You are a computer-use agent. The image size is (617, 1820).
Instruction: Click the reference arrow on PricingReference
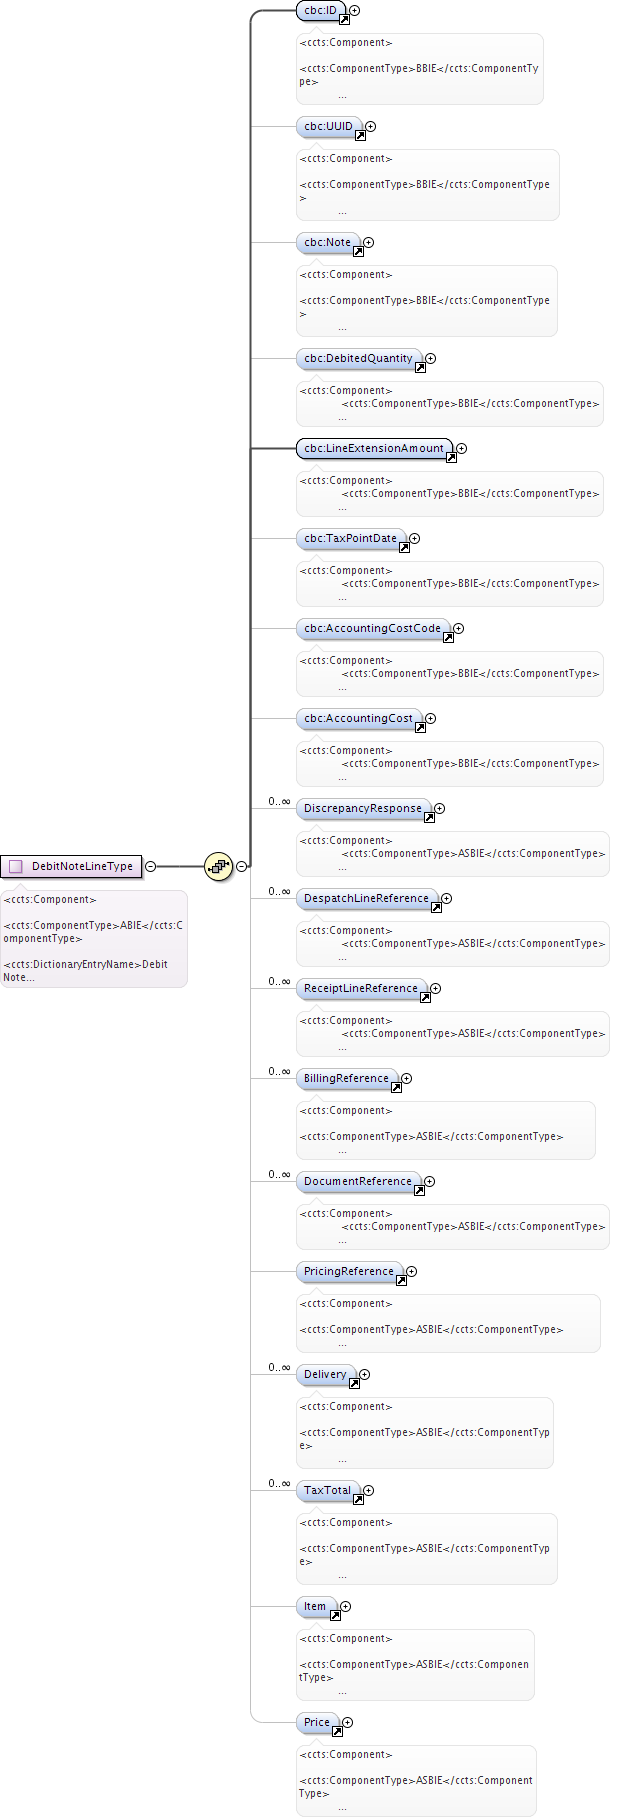pos(401,1280)
